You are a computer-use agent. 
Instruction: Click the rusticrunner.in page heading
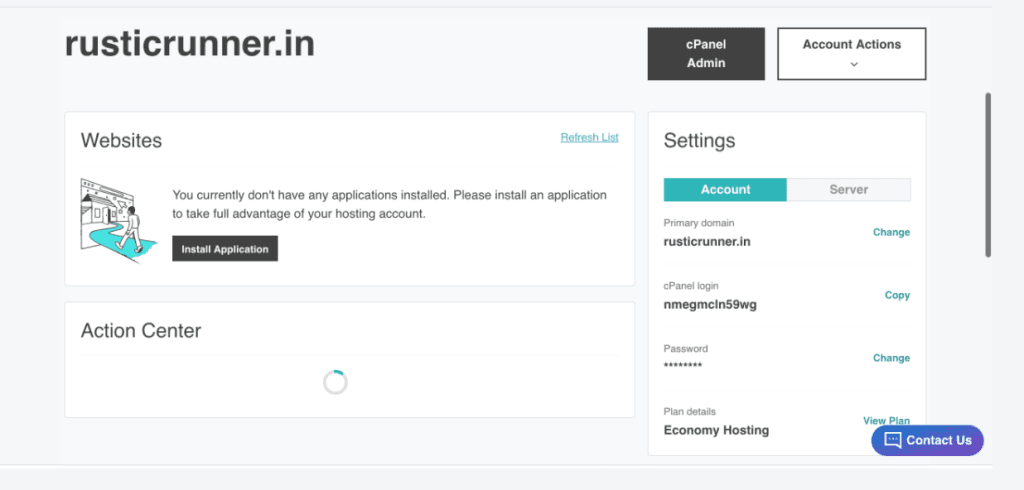[x=189, y=44]
